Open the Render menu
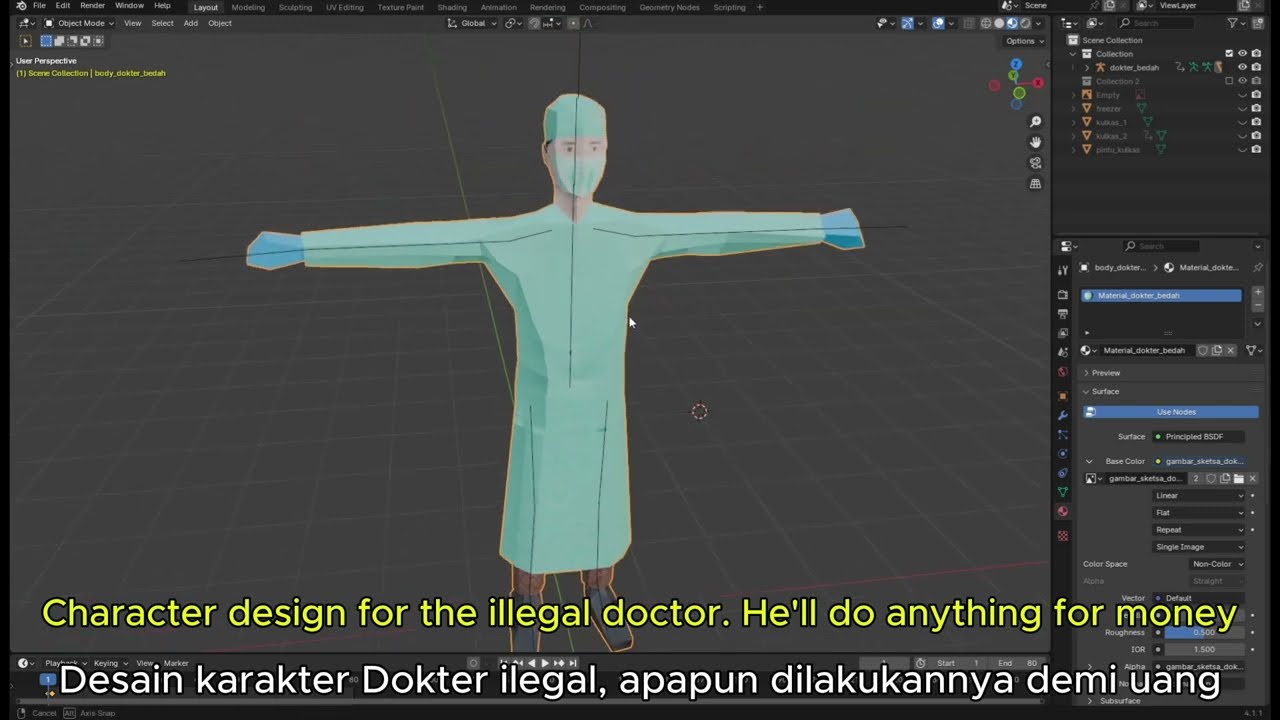 pyautogui.click(x=92, y=6)
